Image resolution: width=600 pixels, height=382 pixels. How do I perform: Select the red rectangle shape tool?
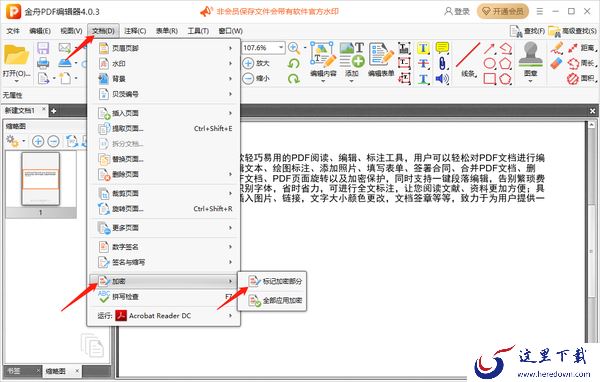[489, 78]
